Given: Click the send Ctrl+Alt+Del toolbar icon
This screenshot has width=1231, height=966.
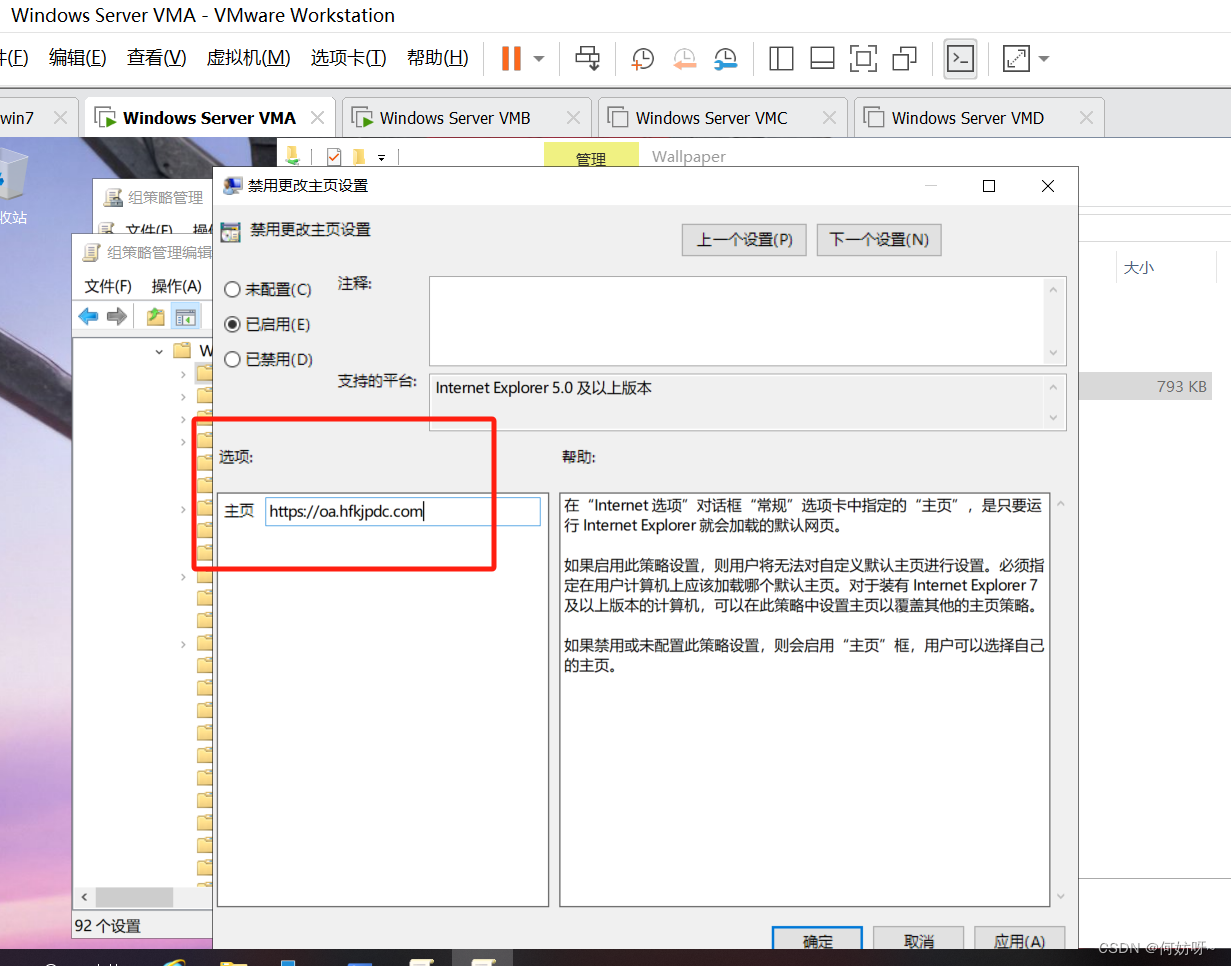Looking at the screenshot, I should pyautogui.click(x=587, y=58).
